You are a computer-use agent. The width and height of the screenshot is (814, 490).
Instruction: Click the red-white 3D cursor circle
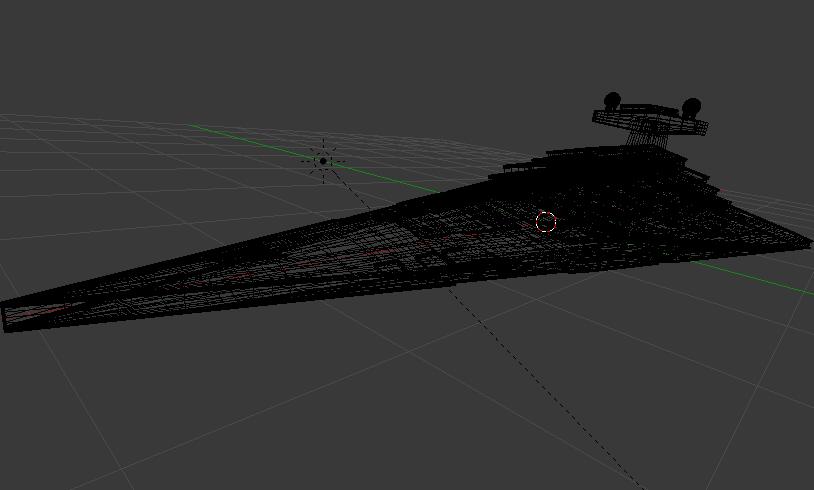click(x=546, y=222)
